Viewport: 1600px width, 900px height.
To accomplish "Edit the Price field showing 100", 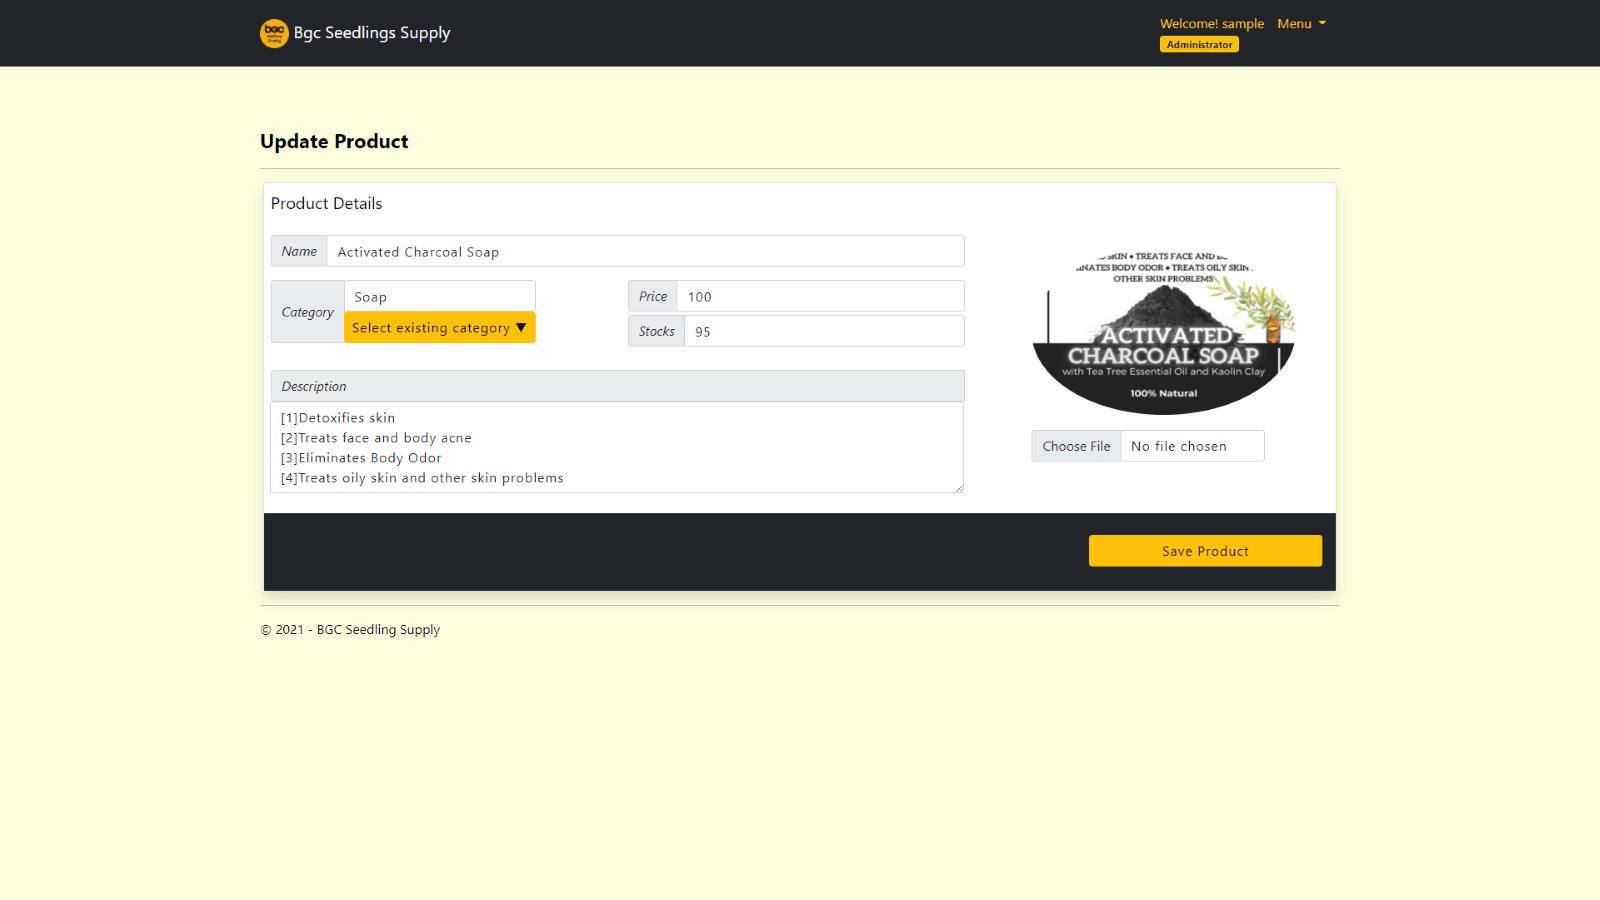I will (x=820, y=296).
